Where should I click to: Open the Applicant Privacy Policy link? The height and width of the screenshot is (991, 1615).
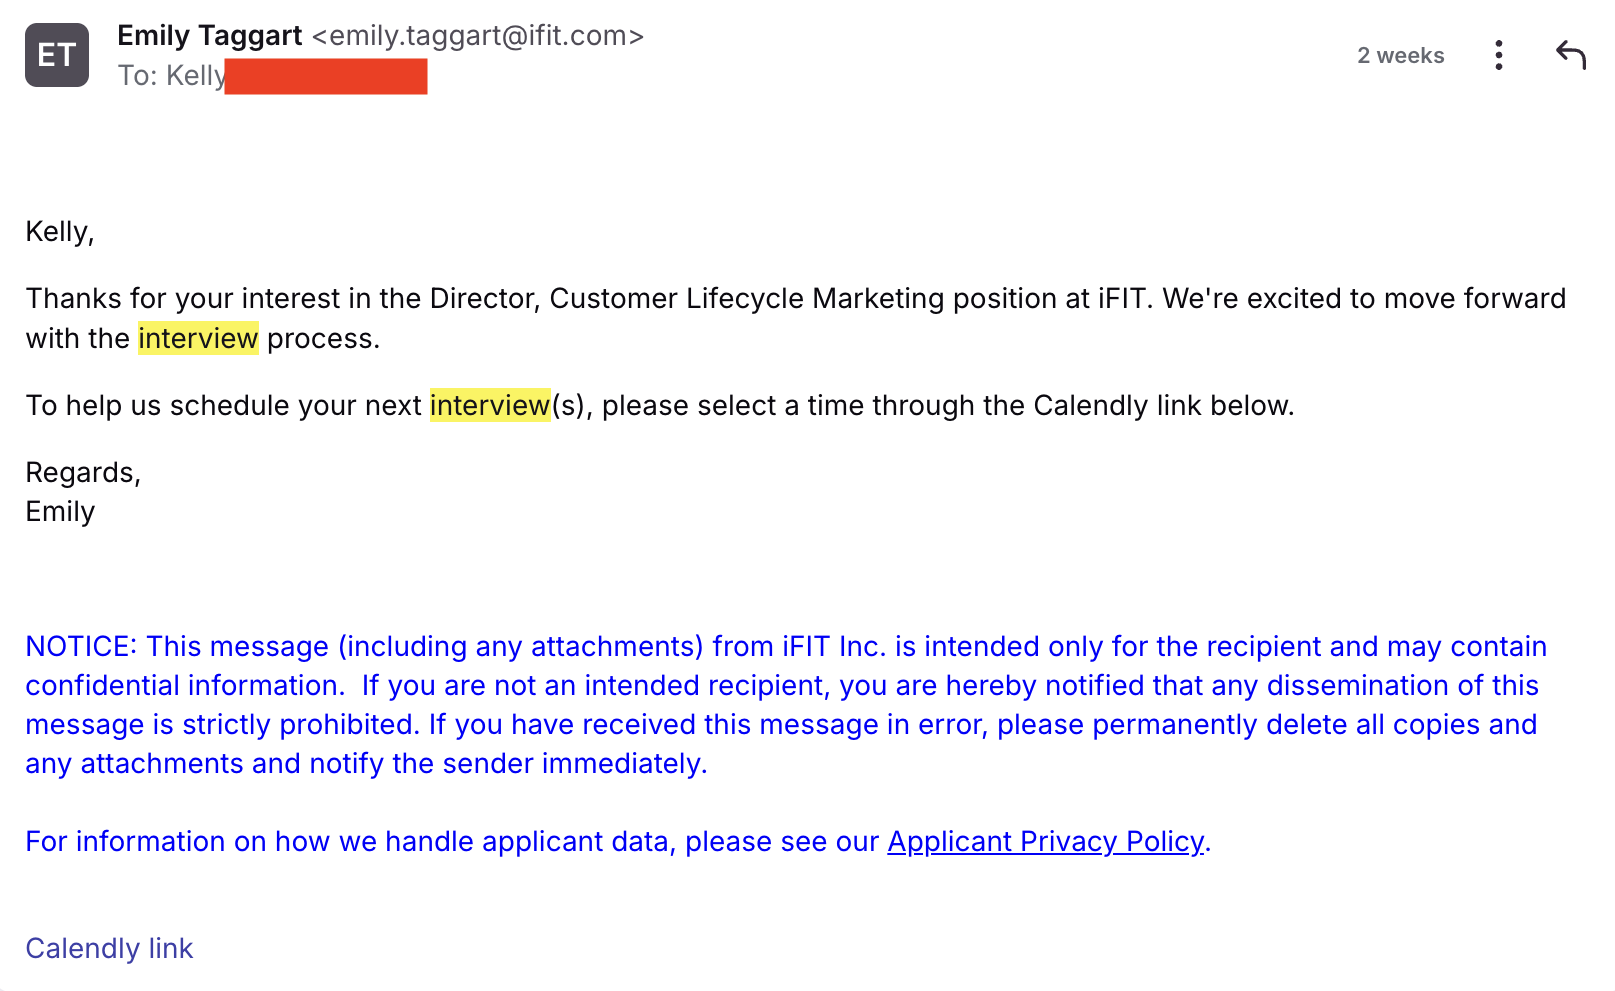1046,842
